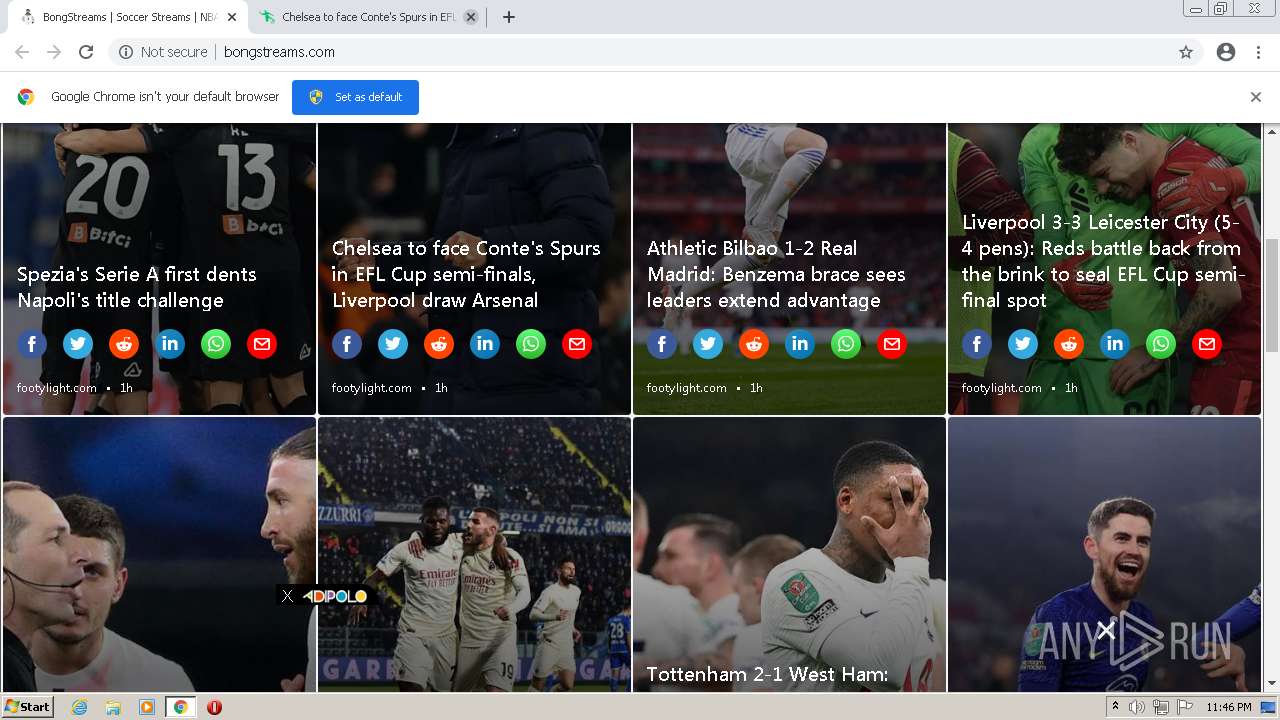
Task: Open the Chrome profile account icon
Action: [1226, 52]
